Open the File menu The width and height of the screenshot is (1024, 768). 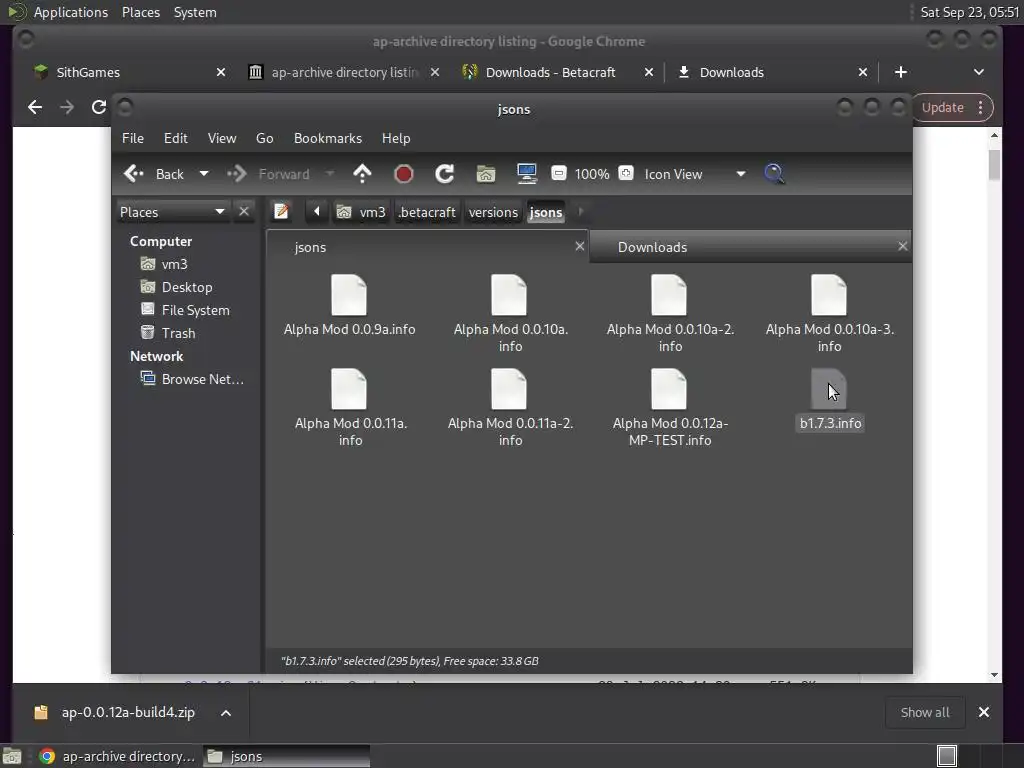coord(133,138)
